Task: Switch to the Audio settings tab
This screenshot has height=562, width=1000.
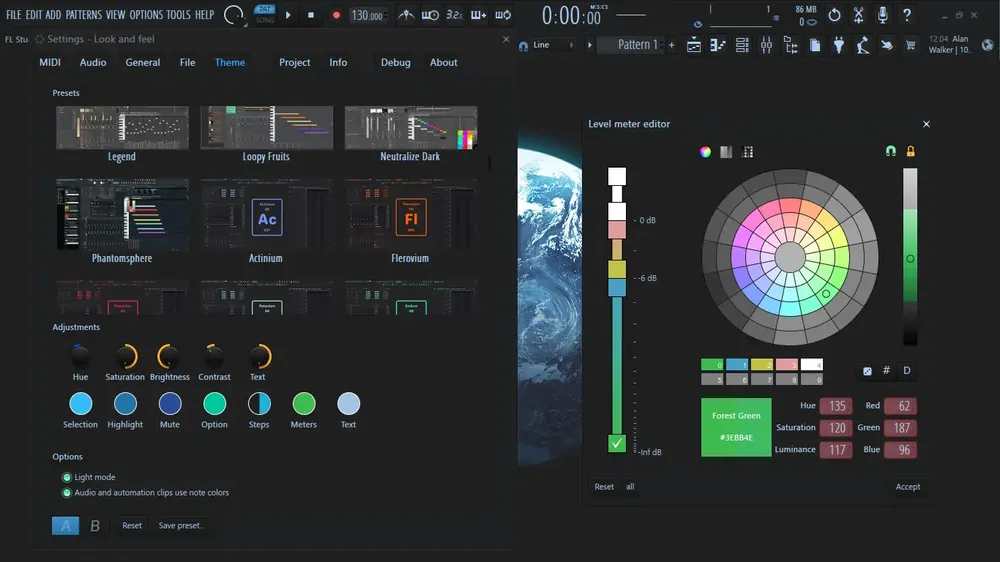Action: 93,63
